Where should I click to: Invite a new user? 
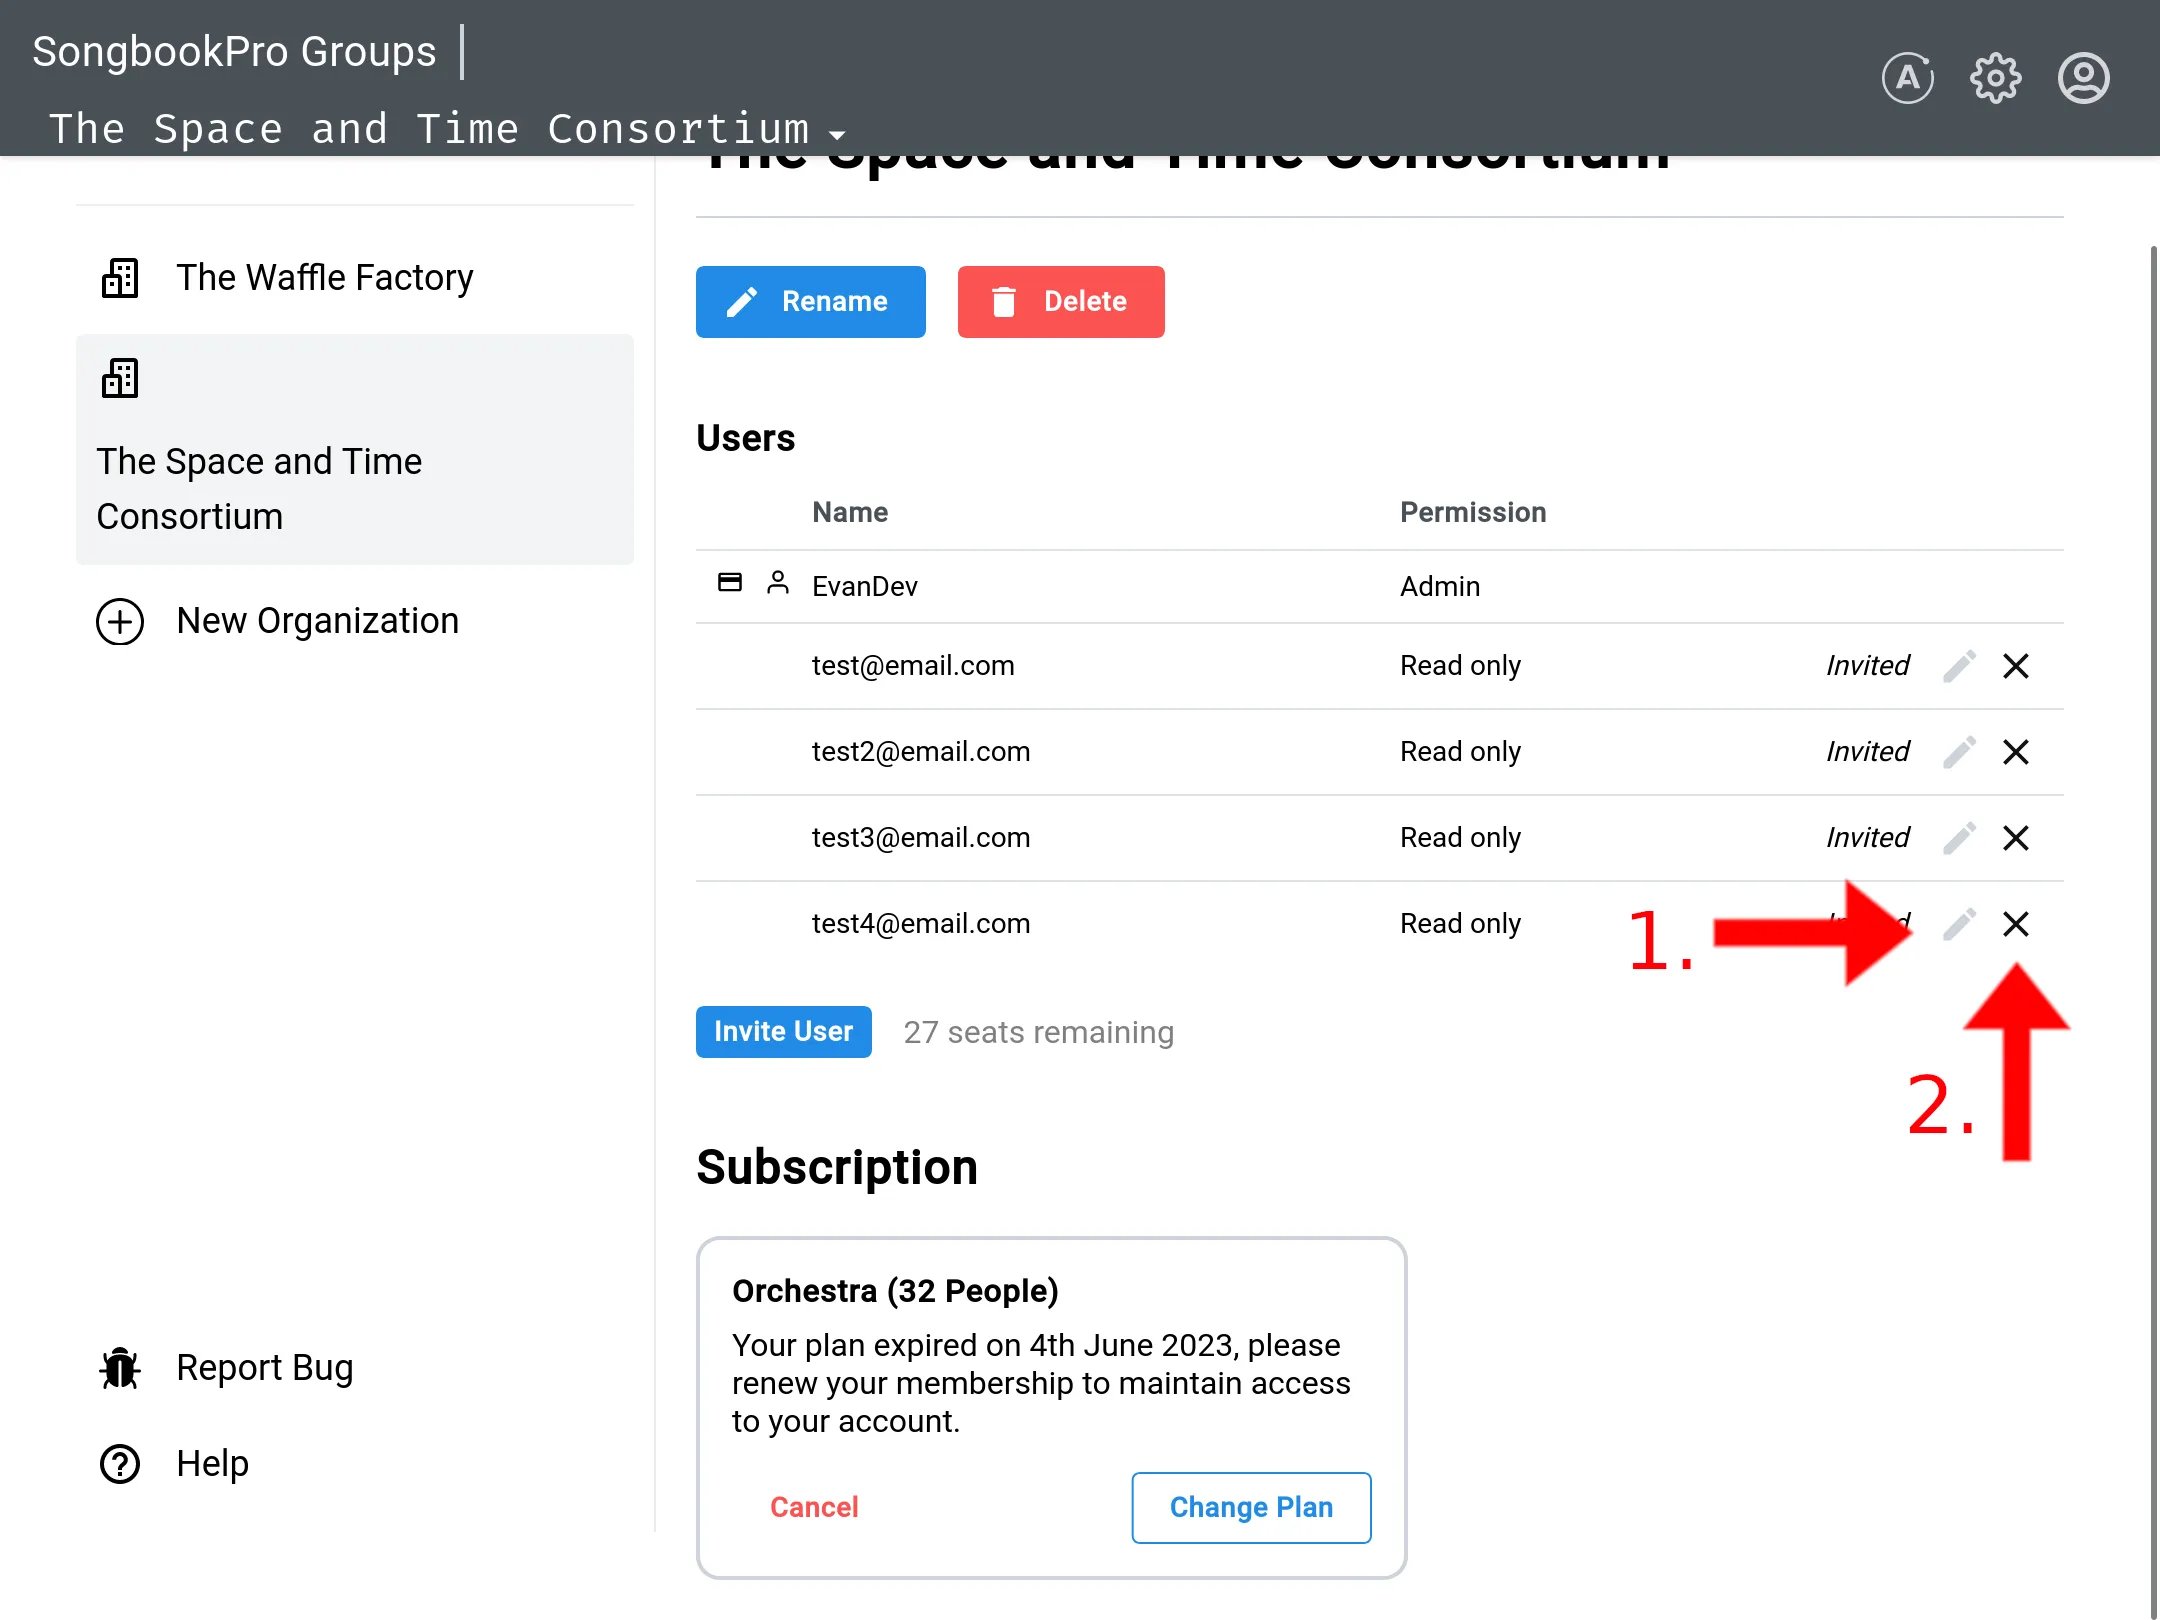coord(783,1031)
